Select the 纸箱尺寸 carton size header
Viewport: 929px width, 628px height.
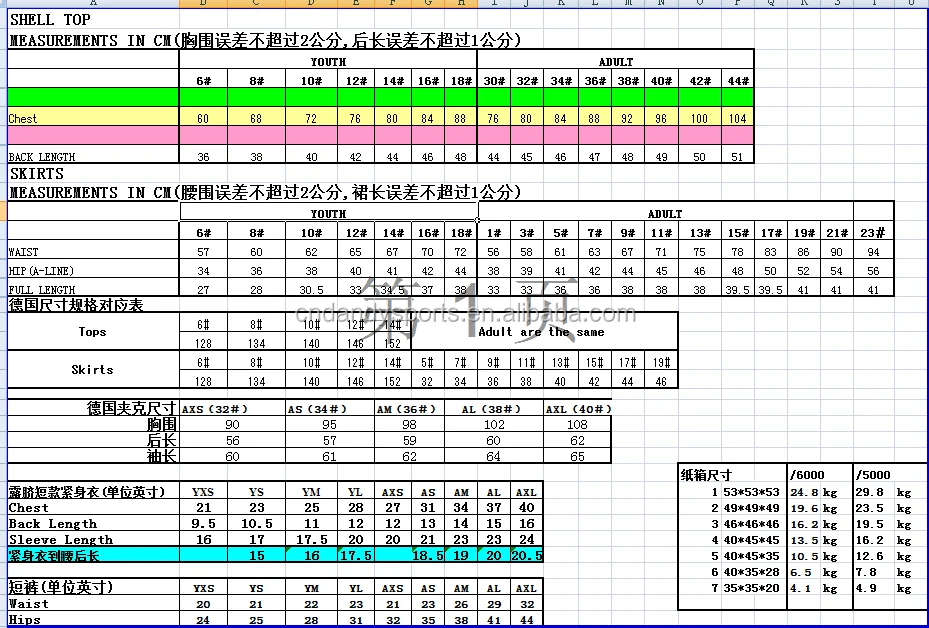pos(707,475)
